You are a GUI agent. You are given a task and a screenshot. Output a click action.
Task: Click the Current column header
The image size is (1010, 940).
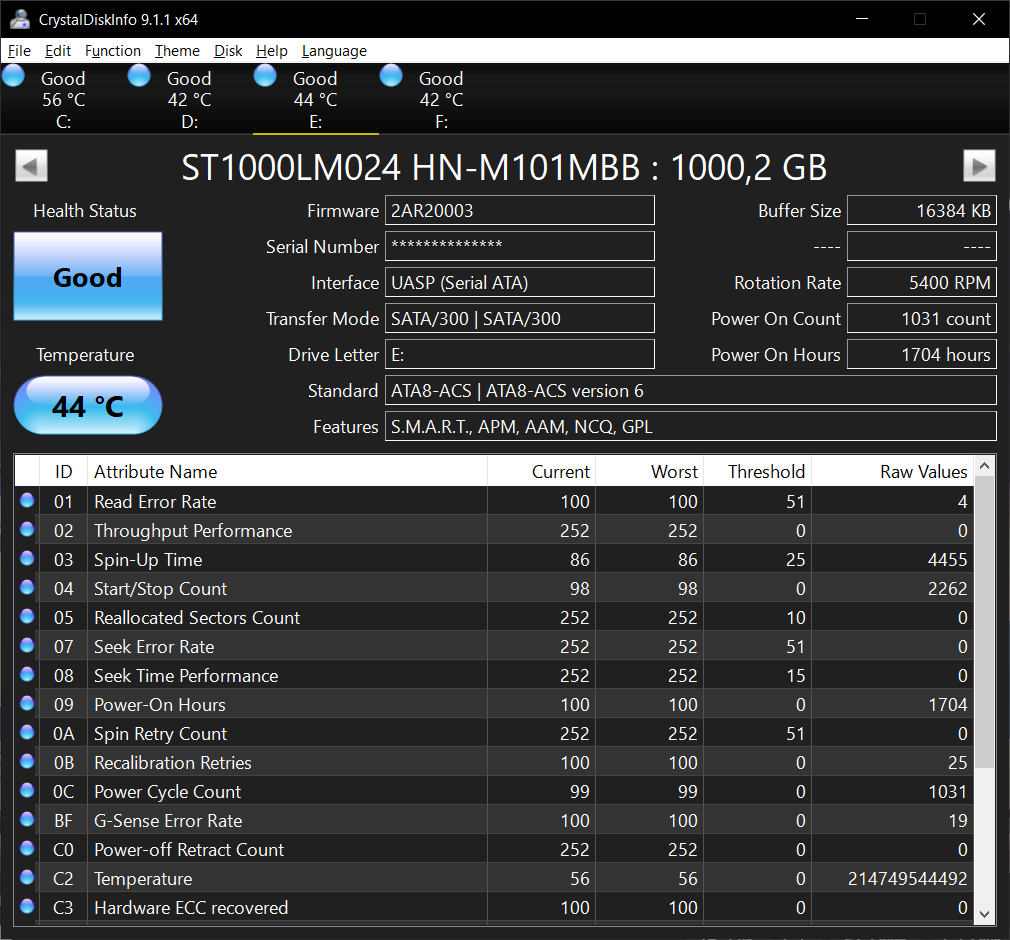(x=541, y=472)
